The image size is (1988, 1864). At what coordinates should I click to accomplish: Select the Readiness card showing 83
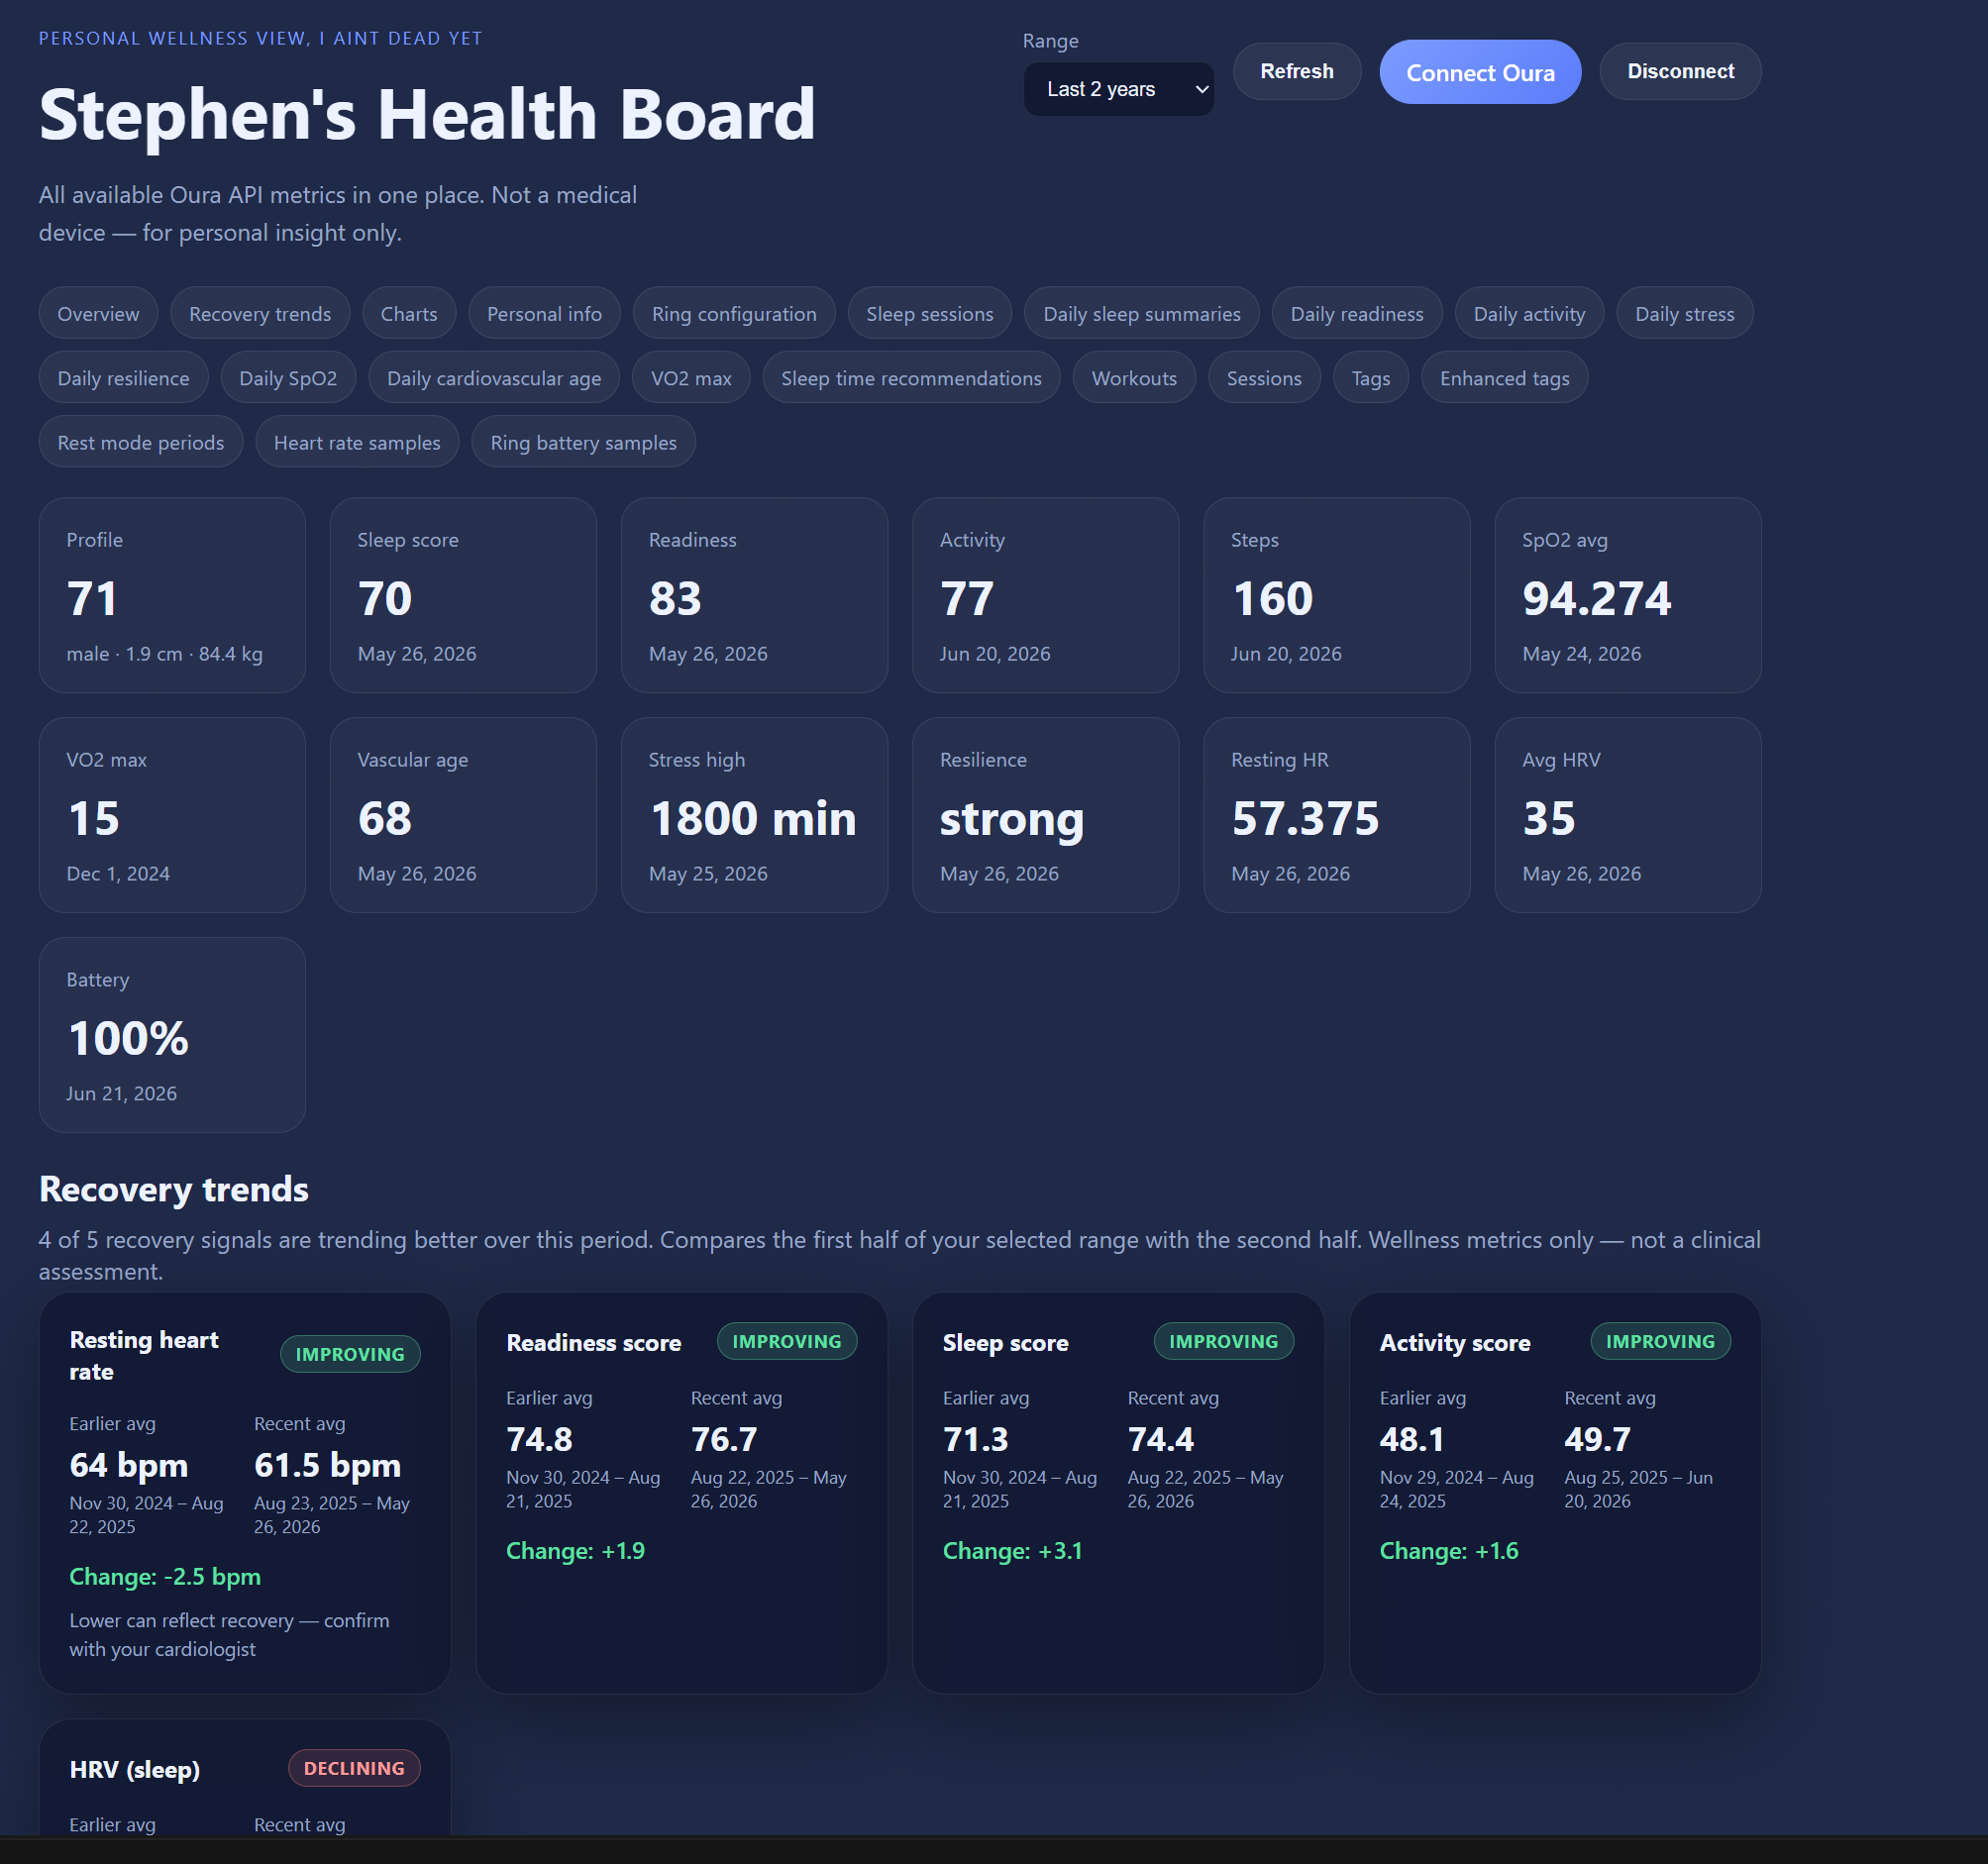coord(754,595)
